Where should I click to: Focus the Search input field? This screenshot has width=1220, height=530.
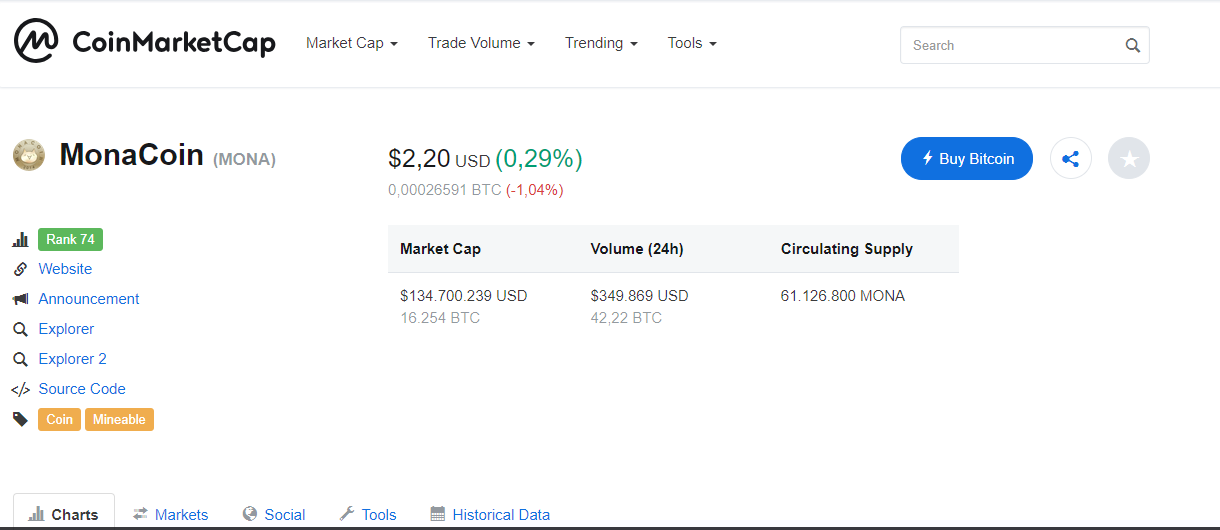pyautogui.click(x=1010, y=45)
